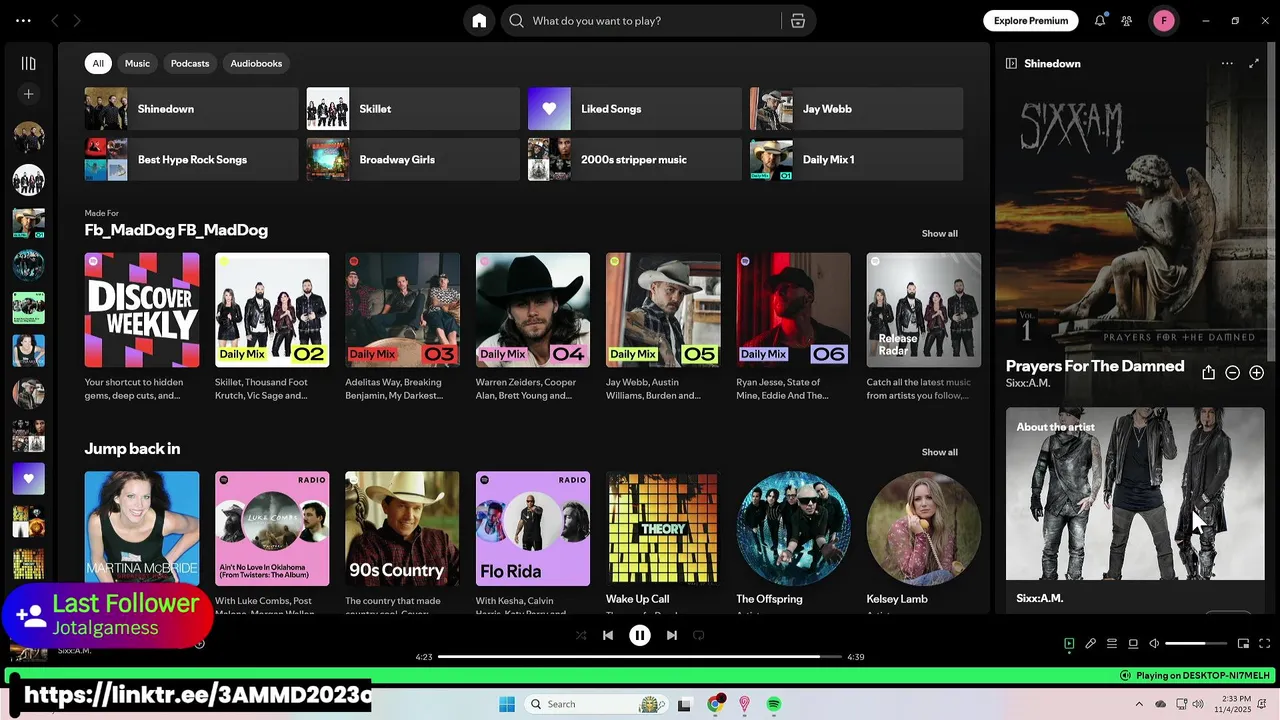Pause the current track
Image resolution: width=1280 pixels, height=720 pixels.
640,635
